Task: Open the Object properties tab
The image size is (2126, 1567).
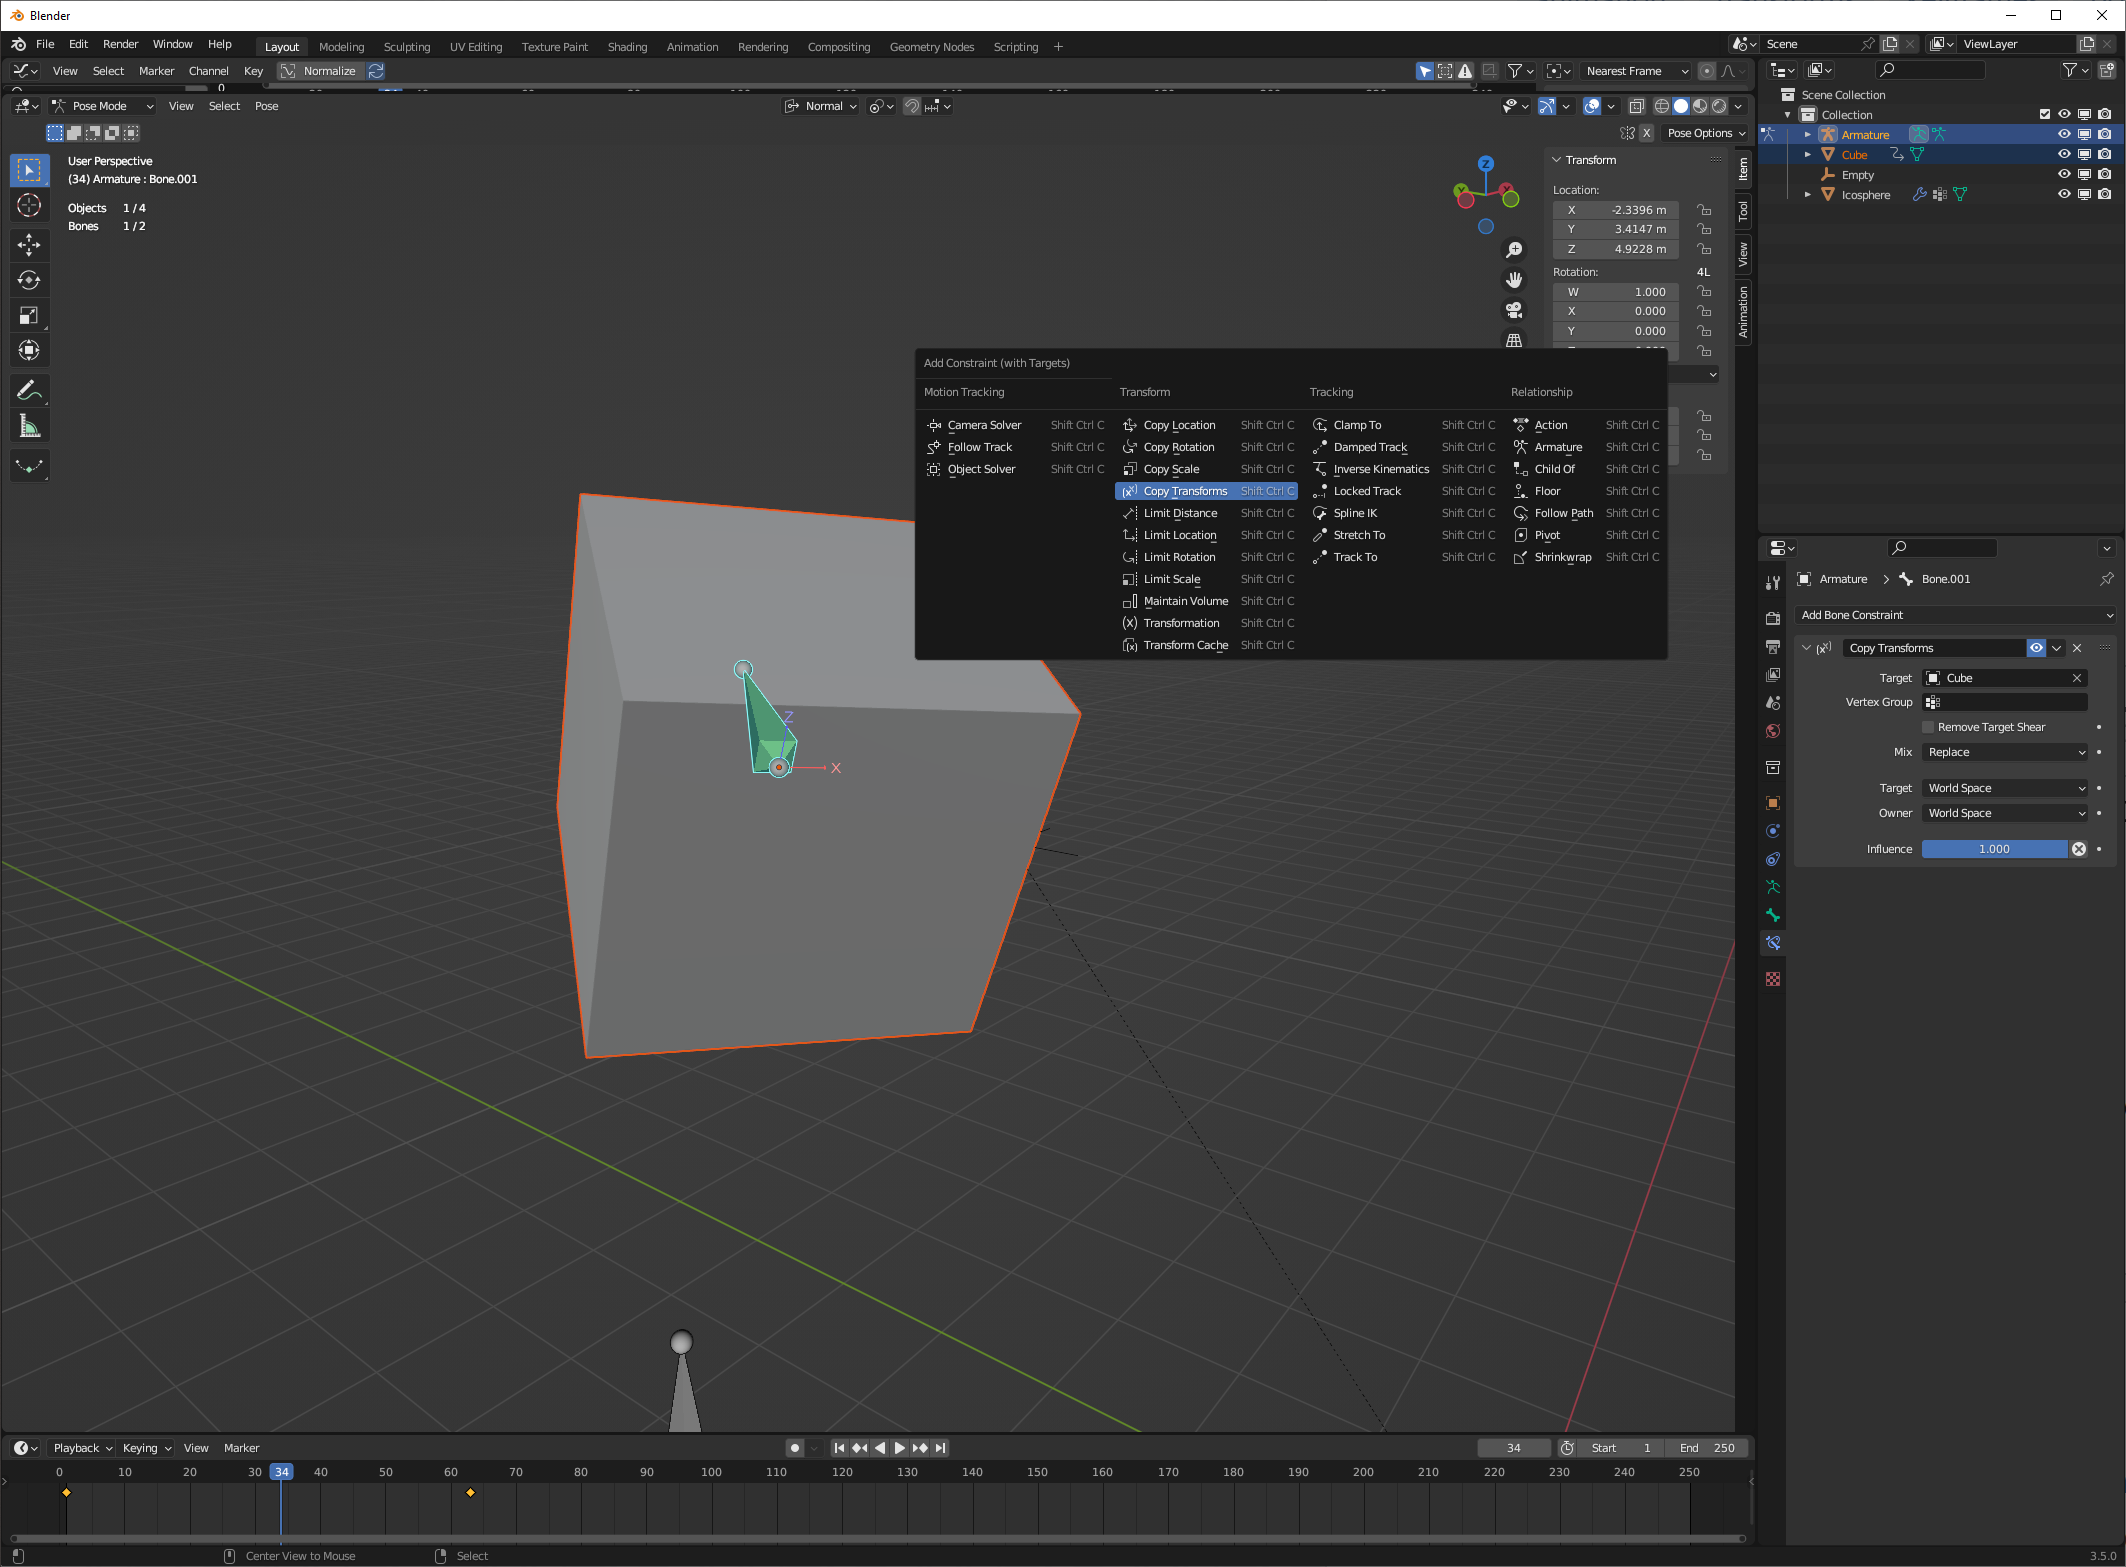Action: (1773, 803)
